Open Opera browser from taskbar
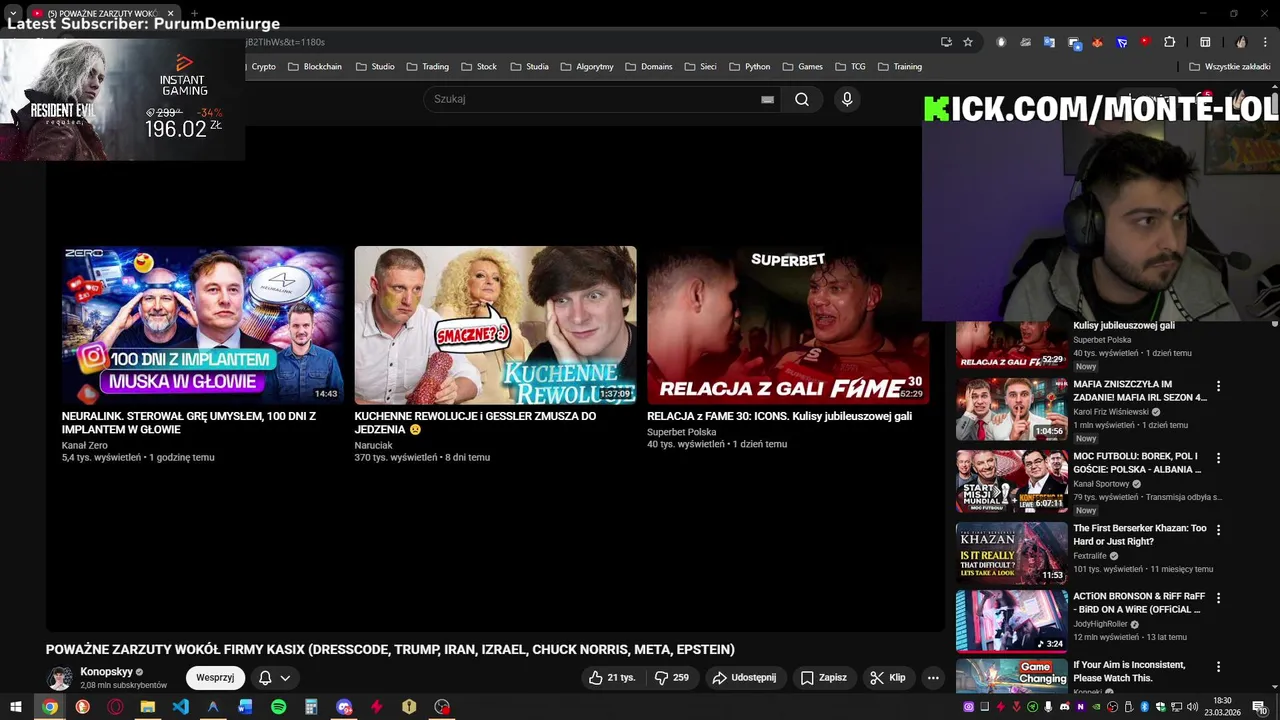This screenshot has width=1280, height=720. point(115,707)
